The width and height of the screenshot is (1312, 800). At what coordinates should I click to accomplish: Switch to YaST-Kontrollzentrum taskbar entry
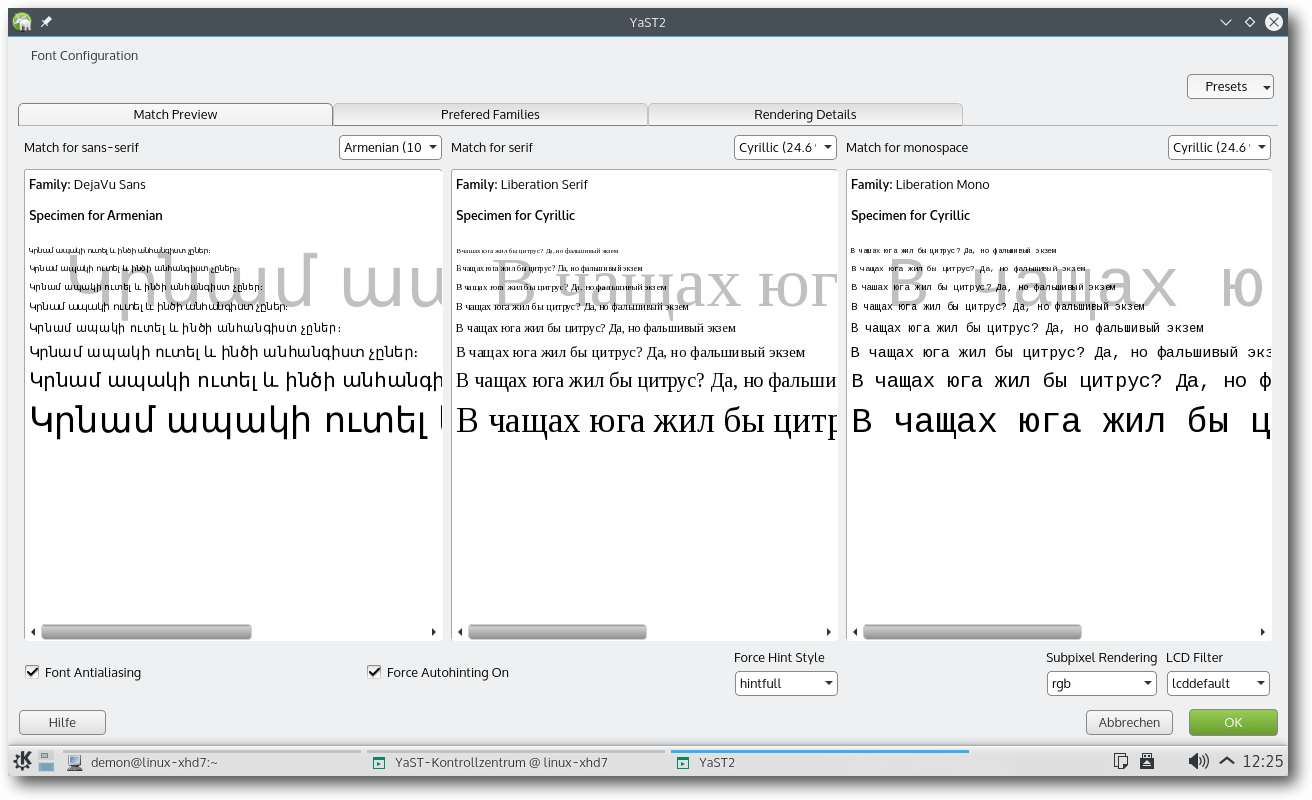(x=516, y=762)
